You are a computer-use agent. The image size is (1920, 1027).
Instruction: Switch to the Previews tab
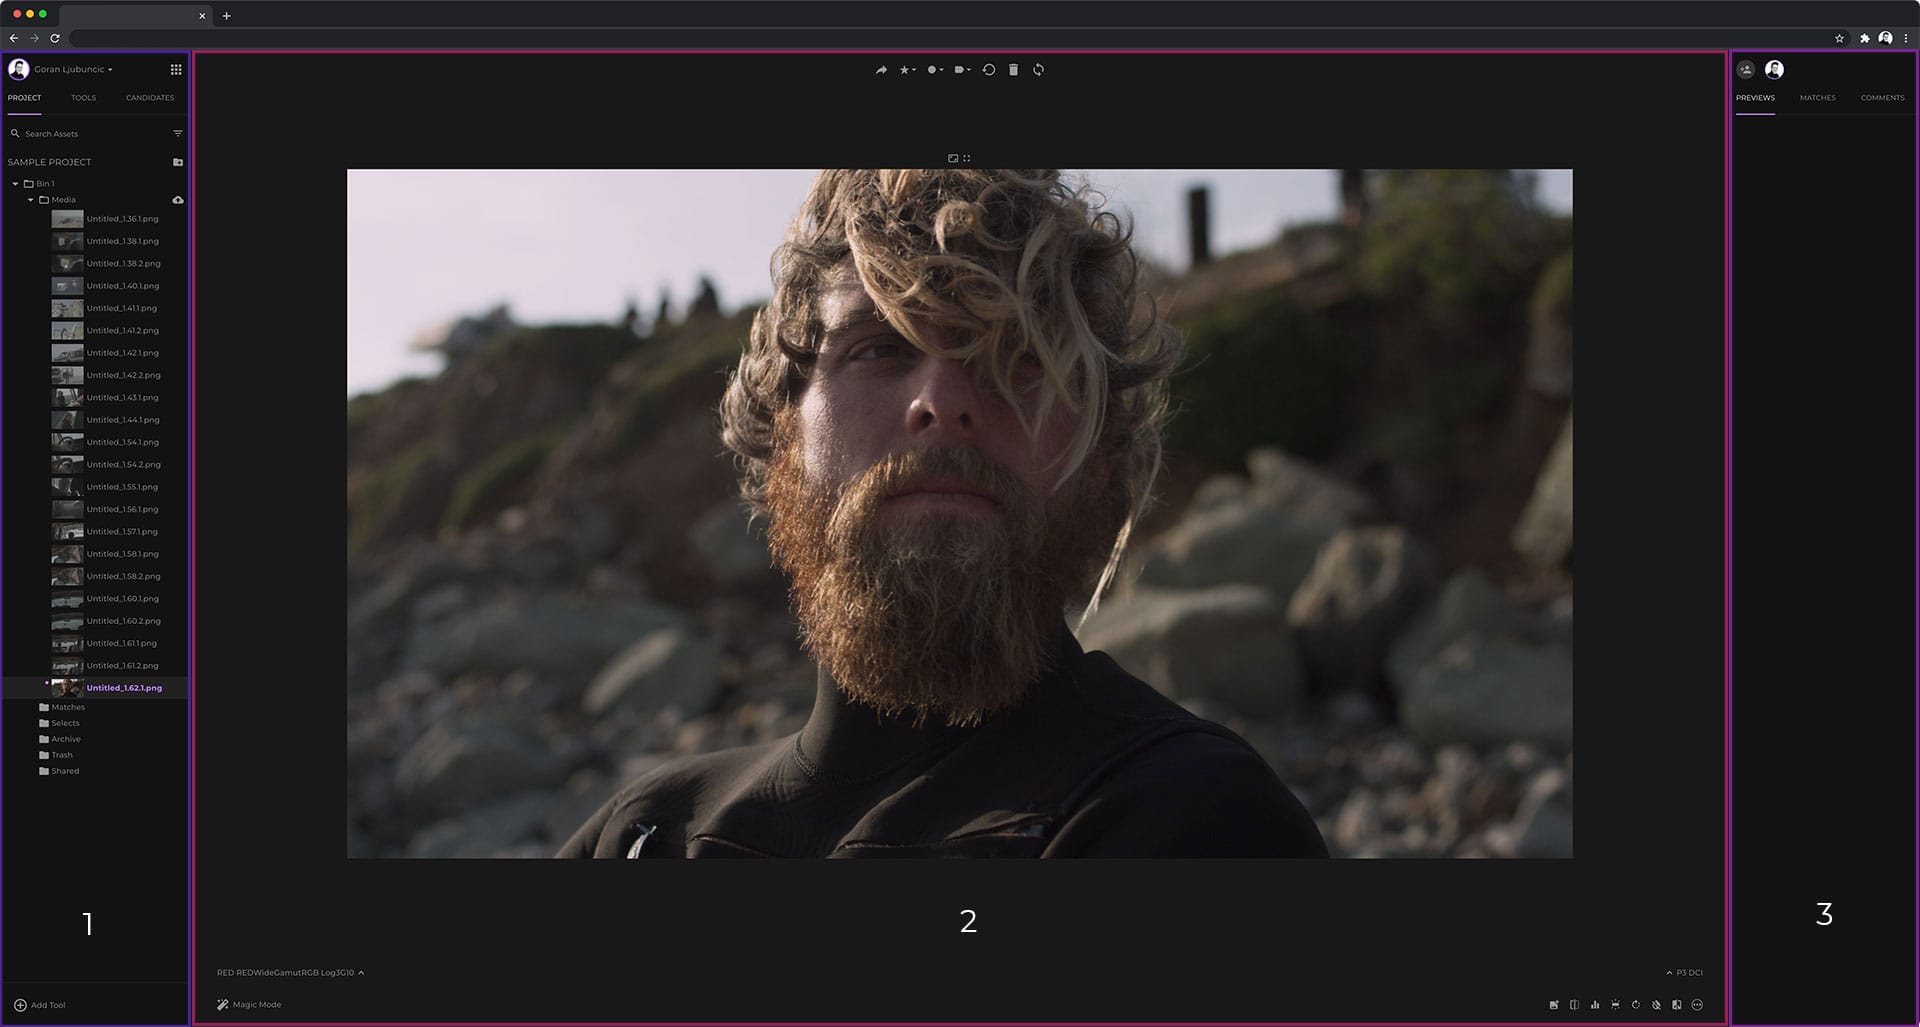point(1755,98)
